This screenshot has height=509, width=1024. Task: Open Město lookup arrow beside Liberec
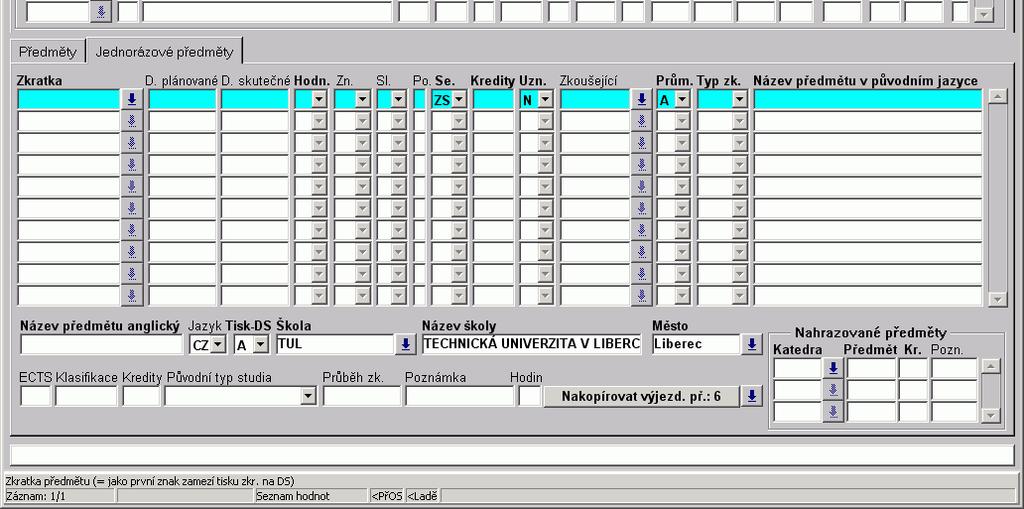pyautogui.click(x=752, y=344)
